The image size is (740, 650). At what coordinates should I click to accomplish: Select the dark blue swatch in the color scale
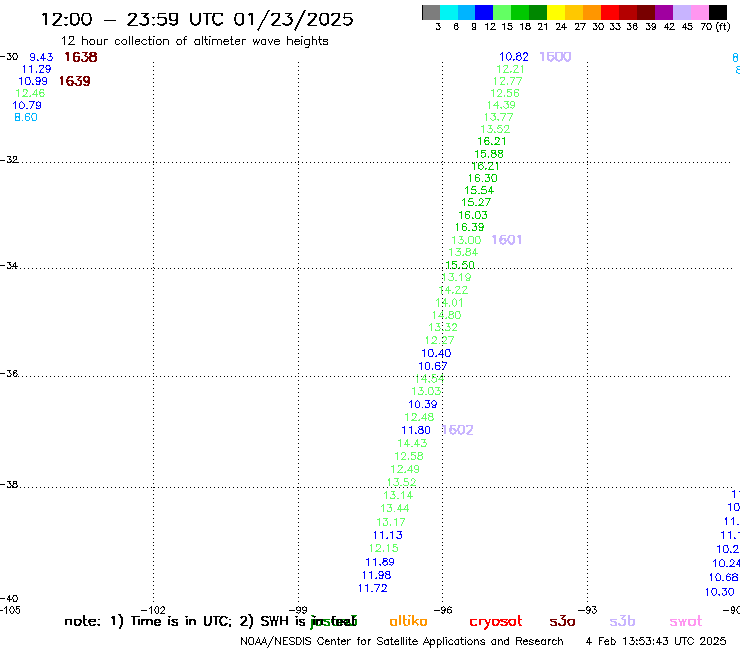485,12
